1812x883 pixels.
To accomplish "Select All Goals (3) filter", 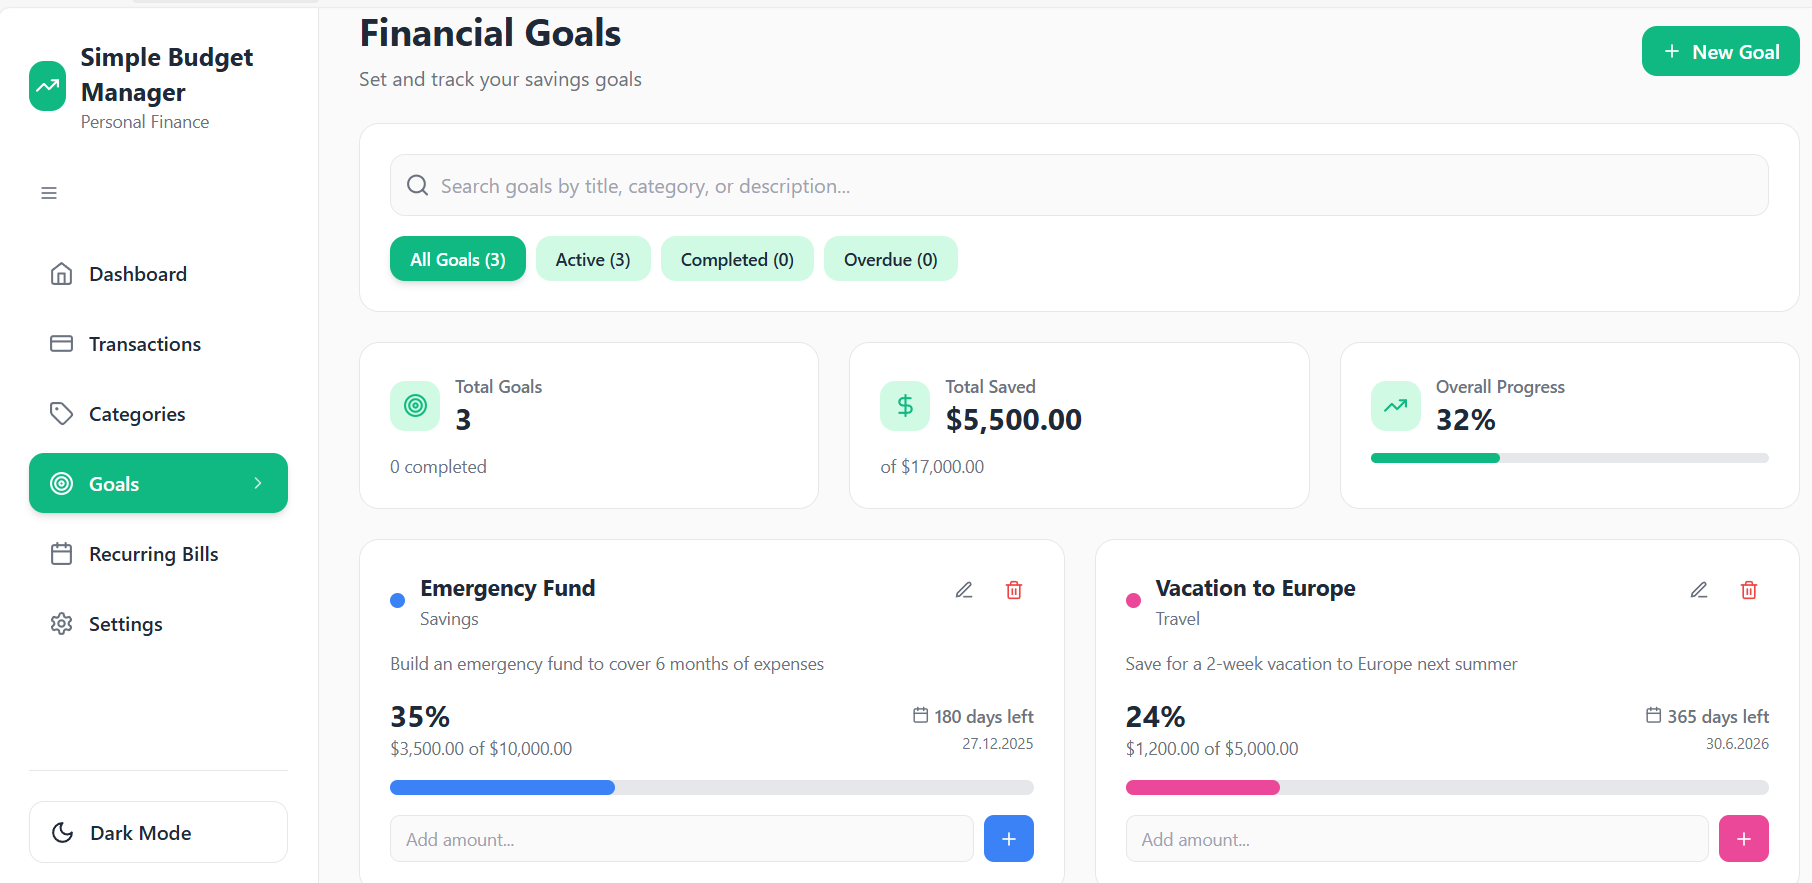I will pos(458,259).
